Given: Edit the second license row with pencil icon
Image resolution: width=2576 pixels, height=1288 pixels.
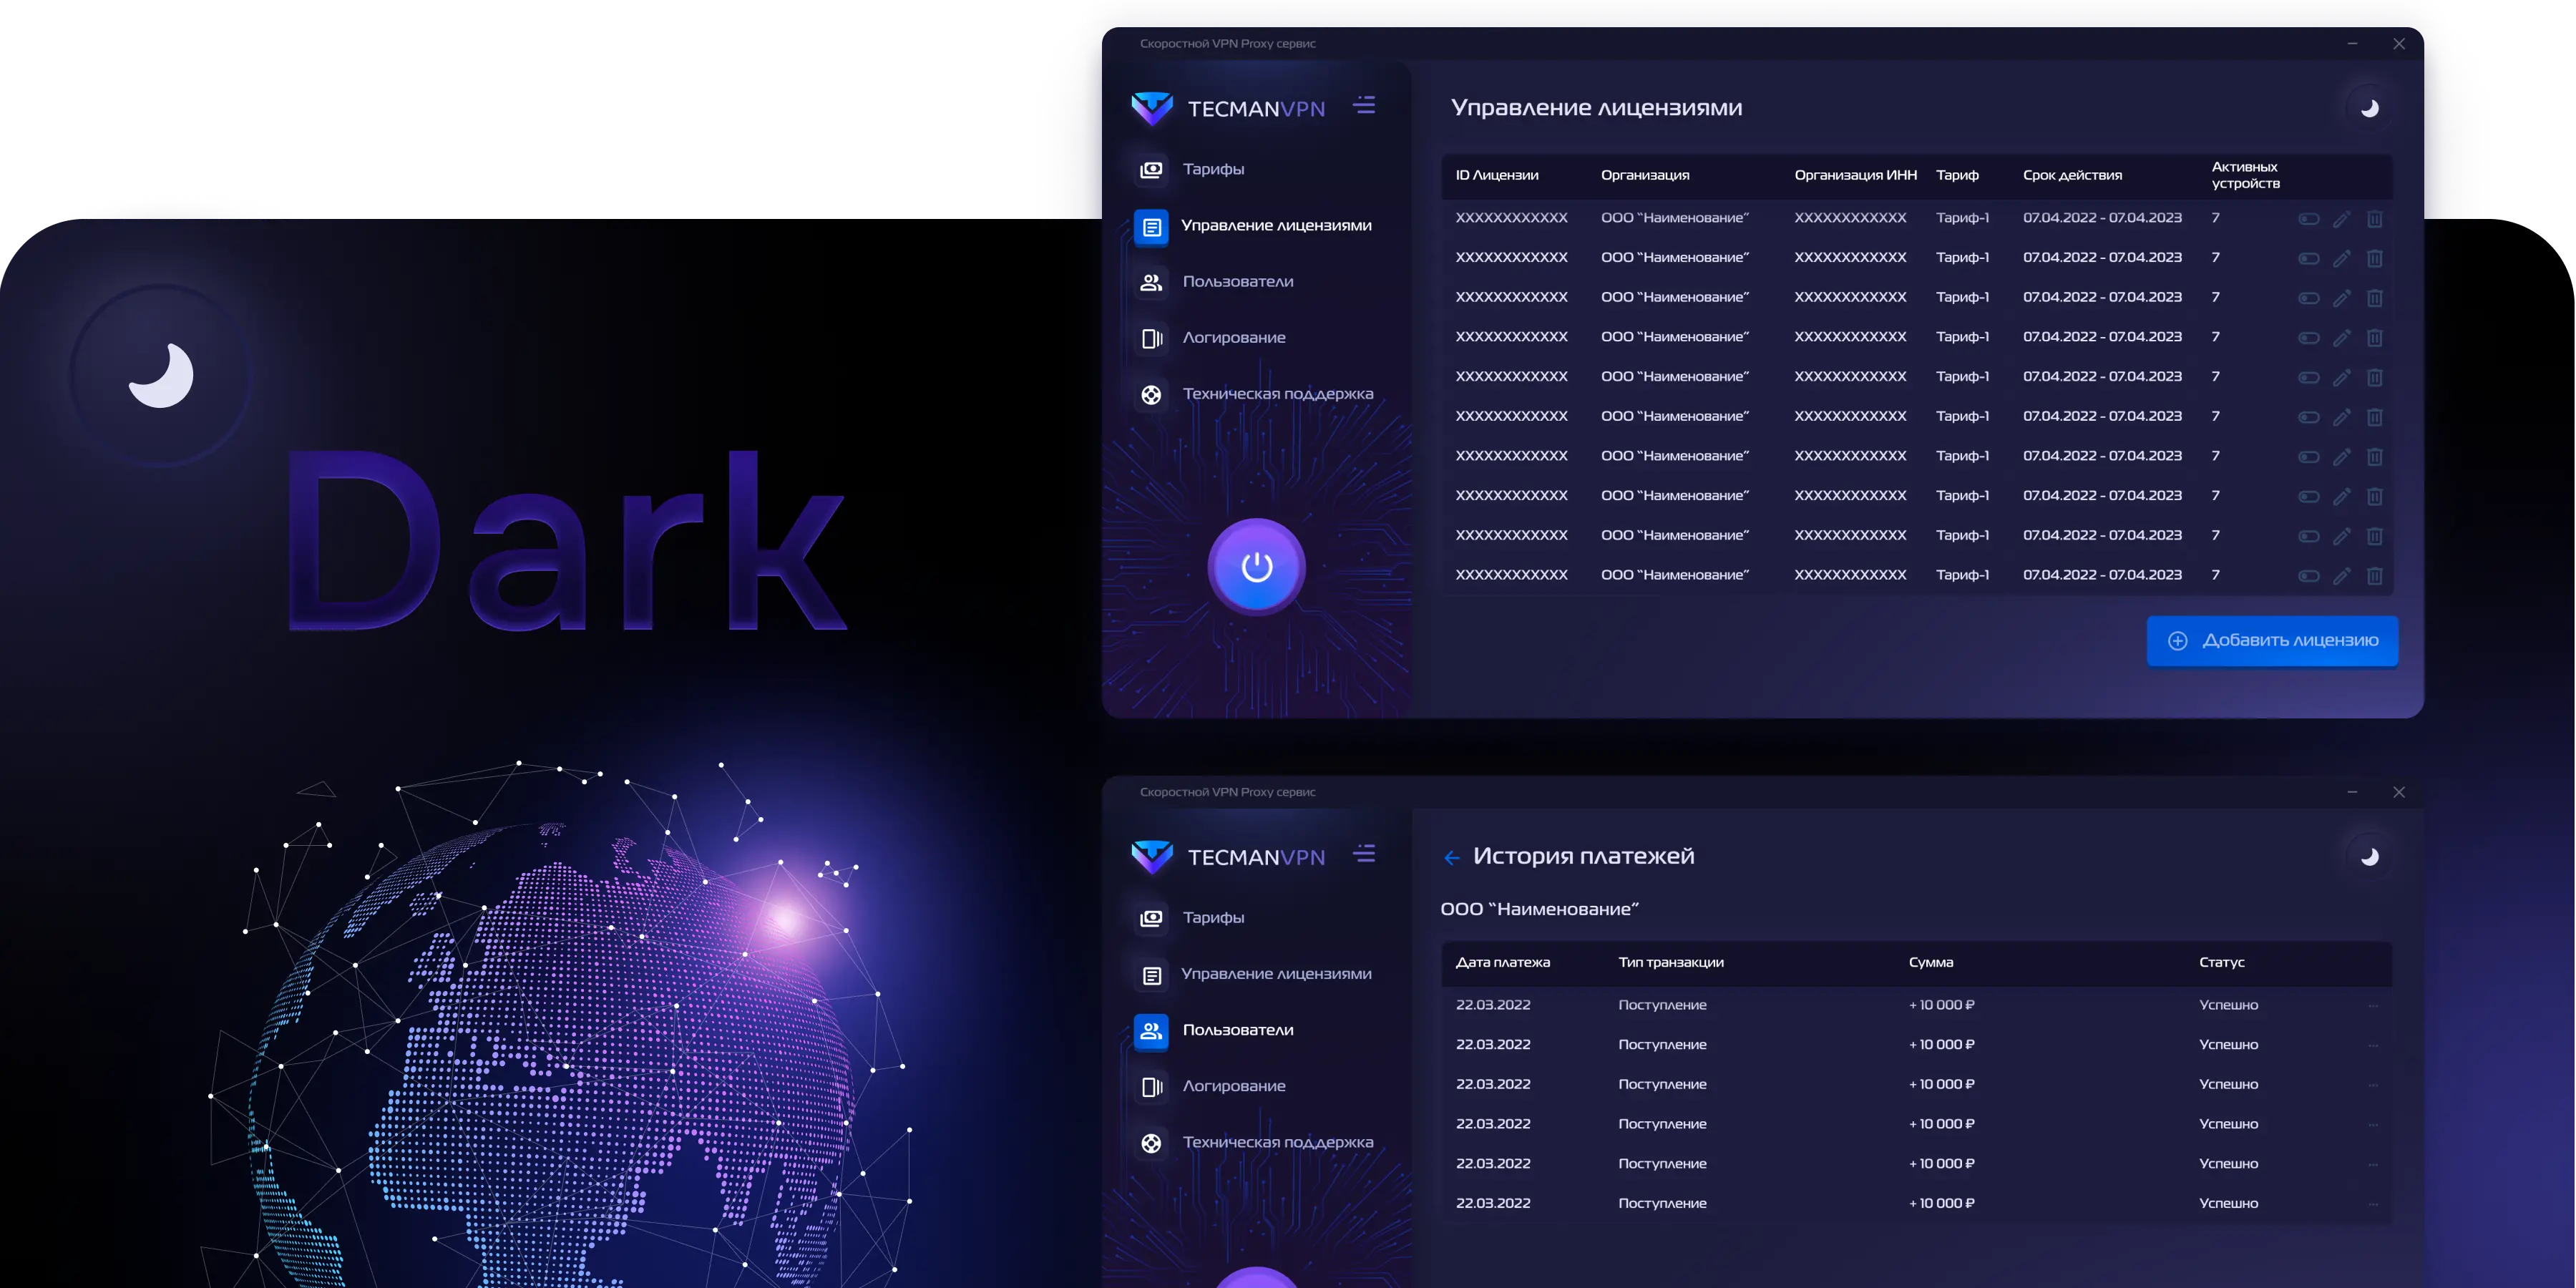Looking at the screenshot, I should 2341,258.
